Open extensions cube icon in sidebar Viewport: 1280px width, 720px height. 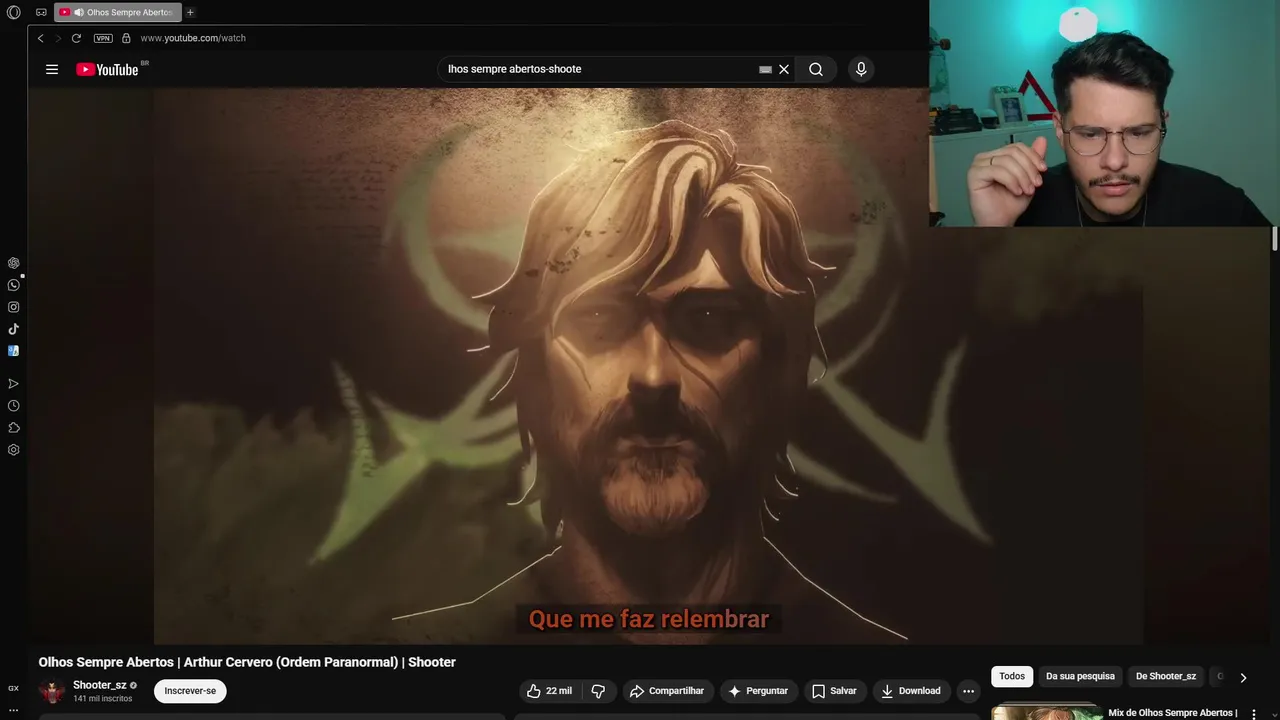pyautogui.click(x=13, y=428)
